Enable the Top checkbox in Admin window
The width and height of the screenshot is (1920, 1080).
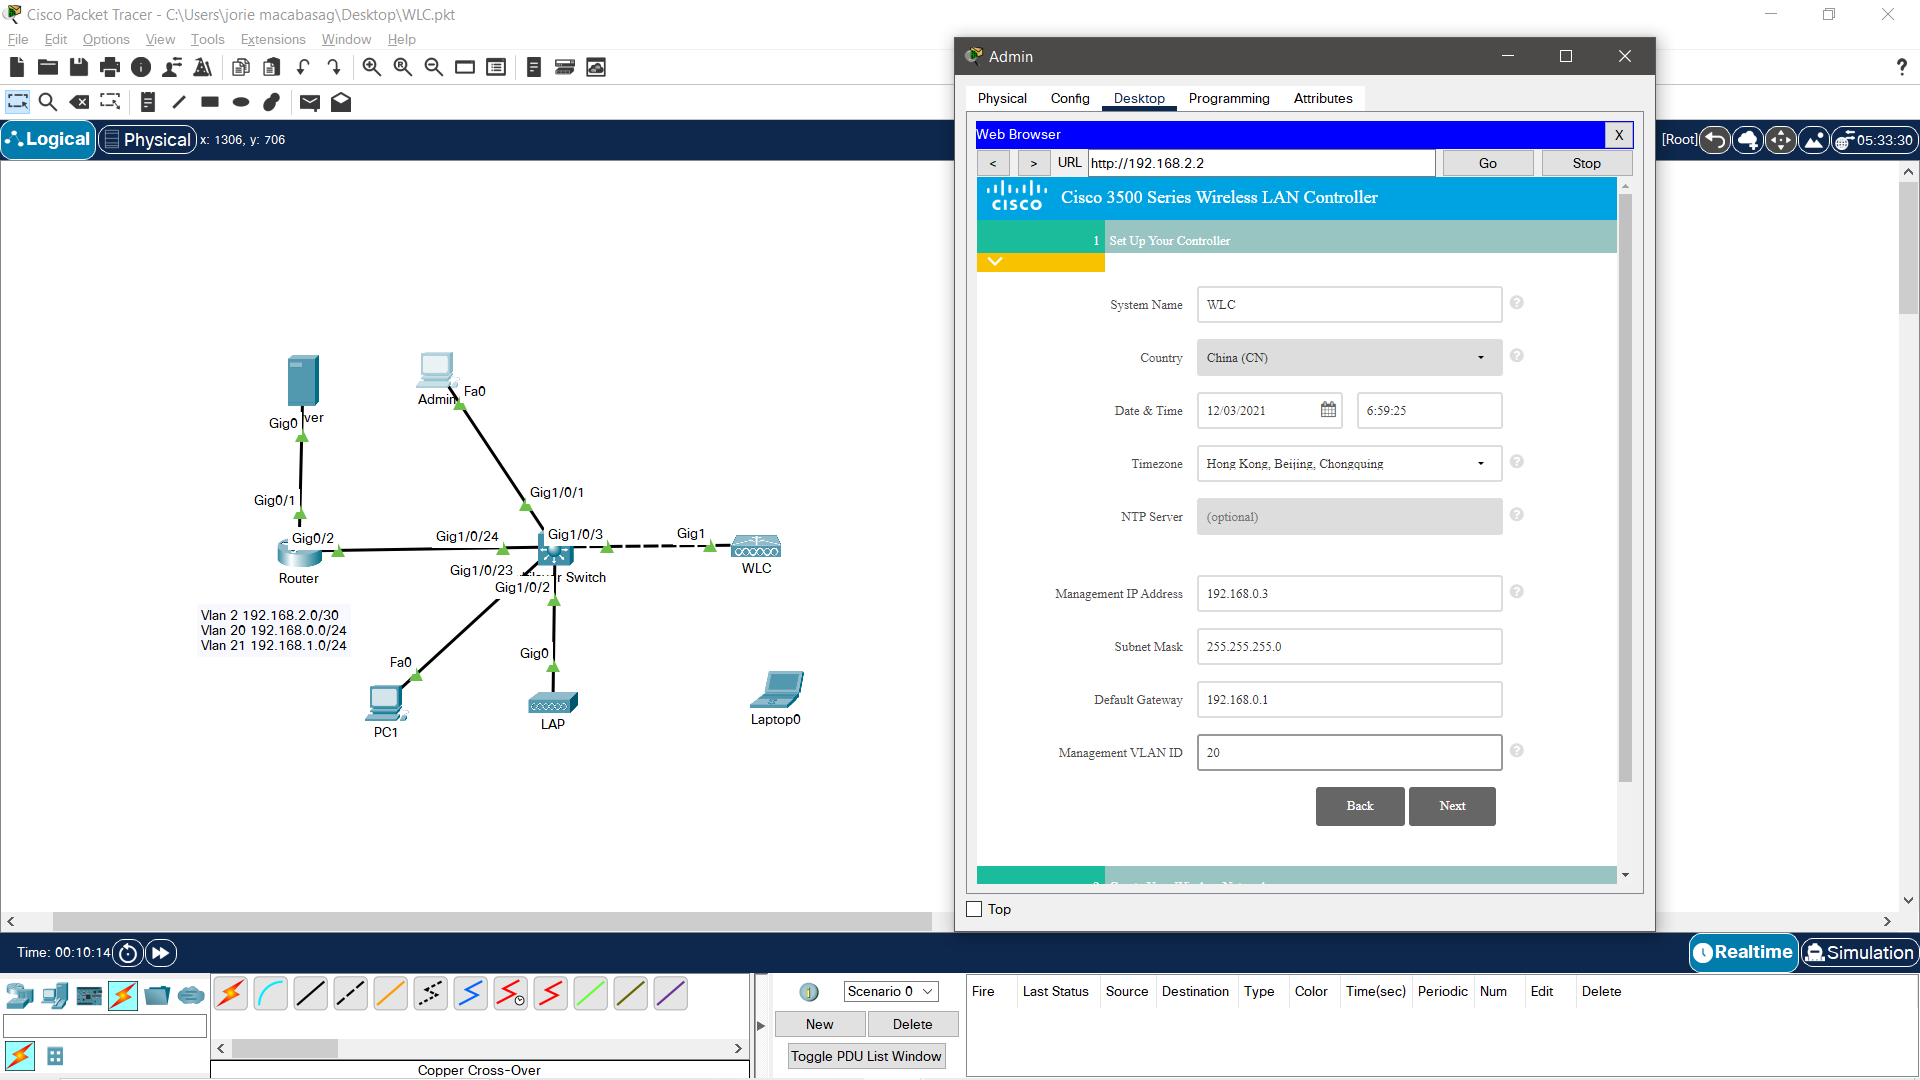coord(974,909)
